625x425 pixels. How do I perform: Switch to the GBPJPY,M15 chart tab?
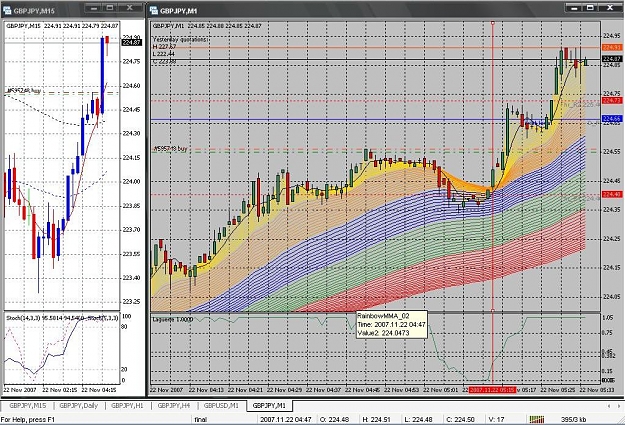coord(28,405)
